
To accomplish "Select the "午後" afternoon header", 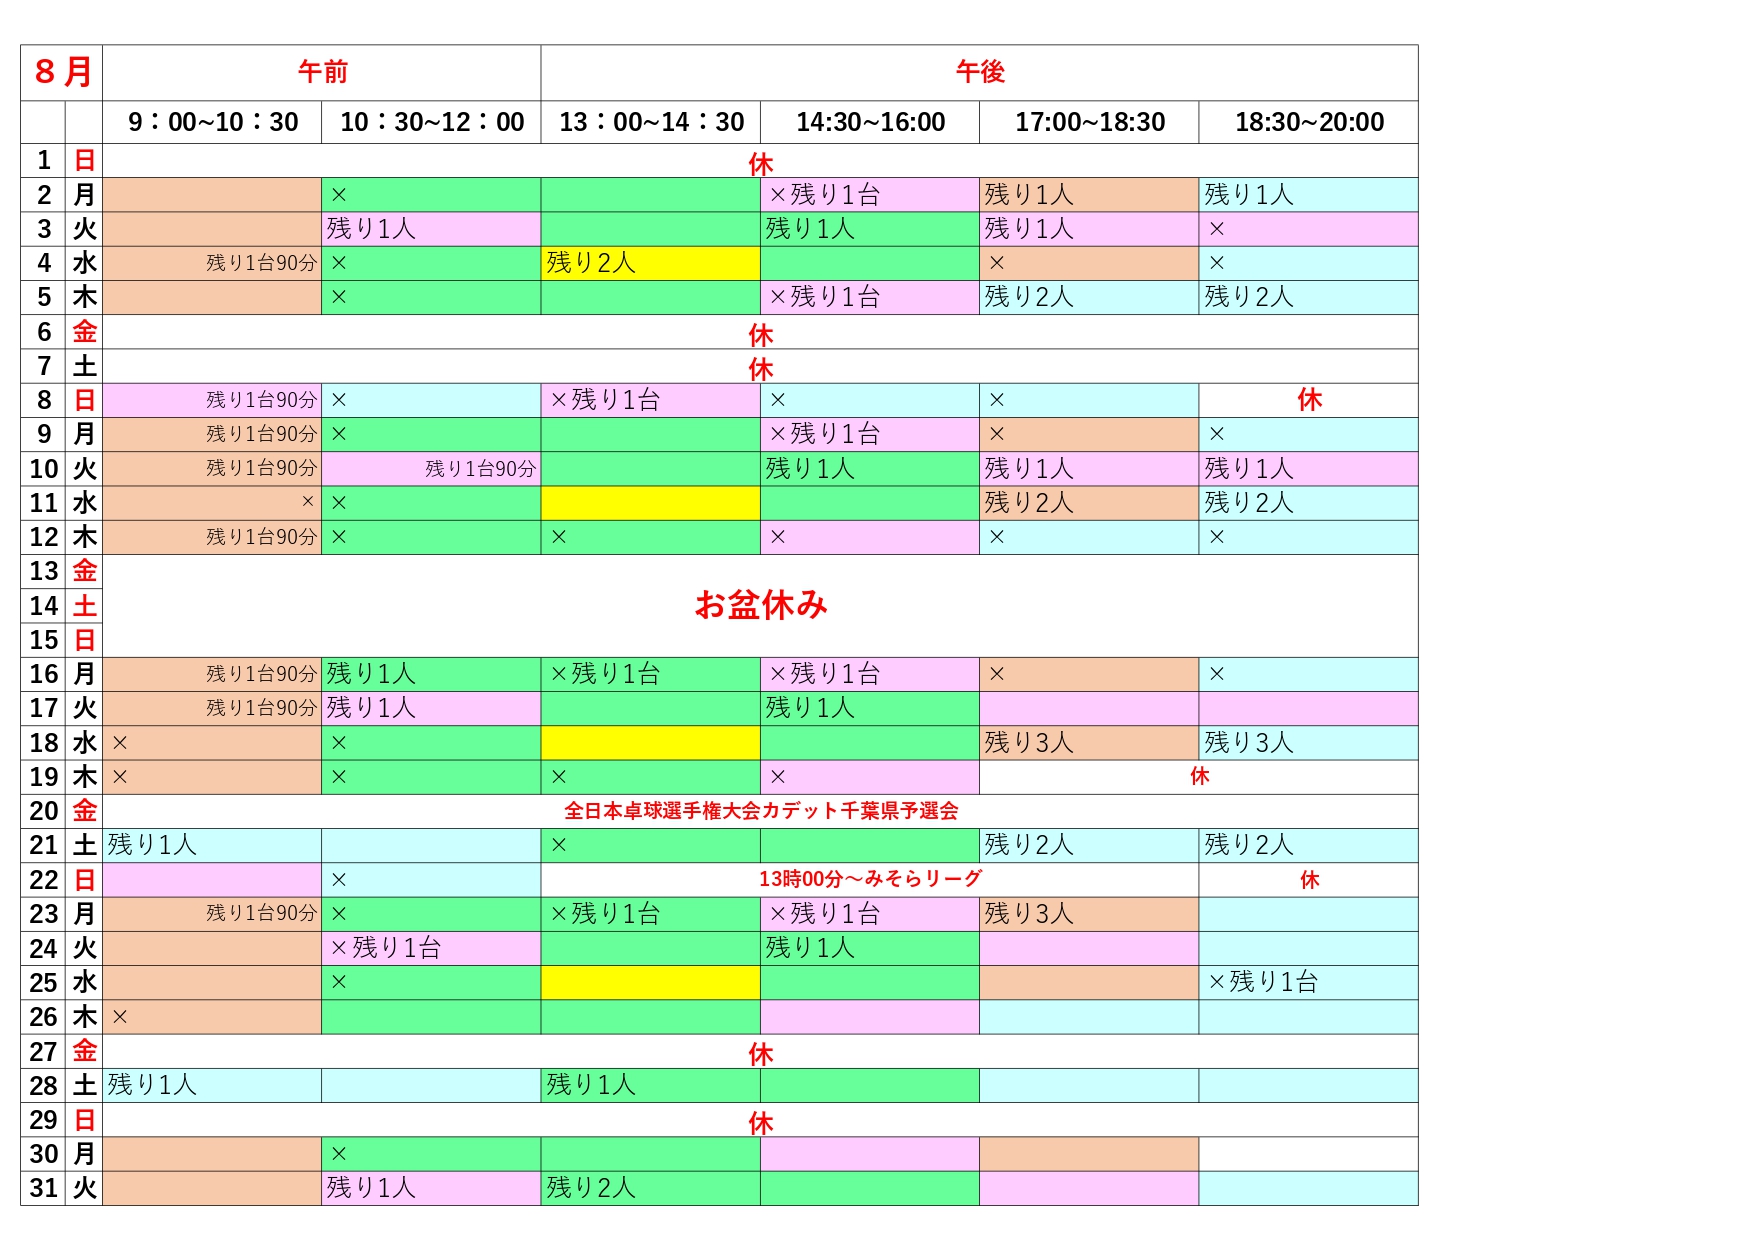I will point(979,72).
